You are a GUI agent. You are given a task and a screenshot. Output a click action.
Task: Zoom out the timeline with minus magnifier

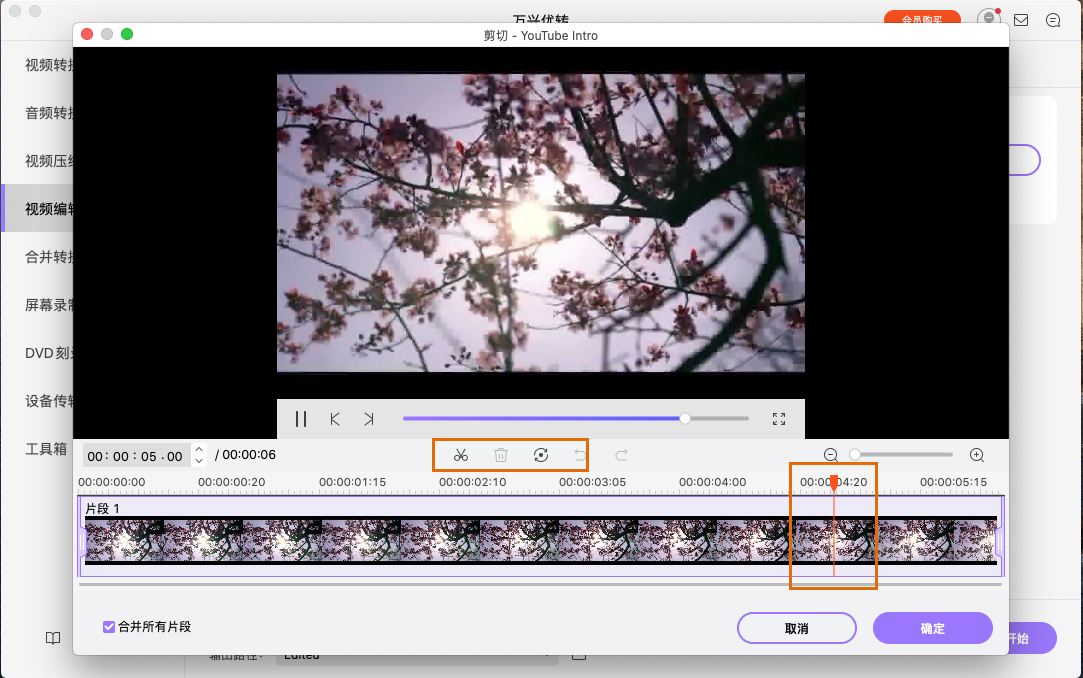(x=830, y=455)
